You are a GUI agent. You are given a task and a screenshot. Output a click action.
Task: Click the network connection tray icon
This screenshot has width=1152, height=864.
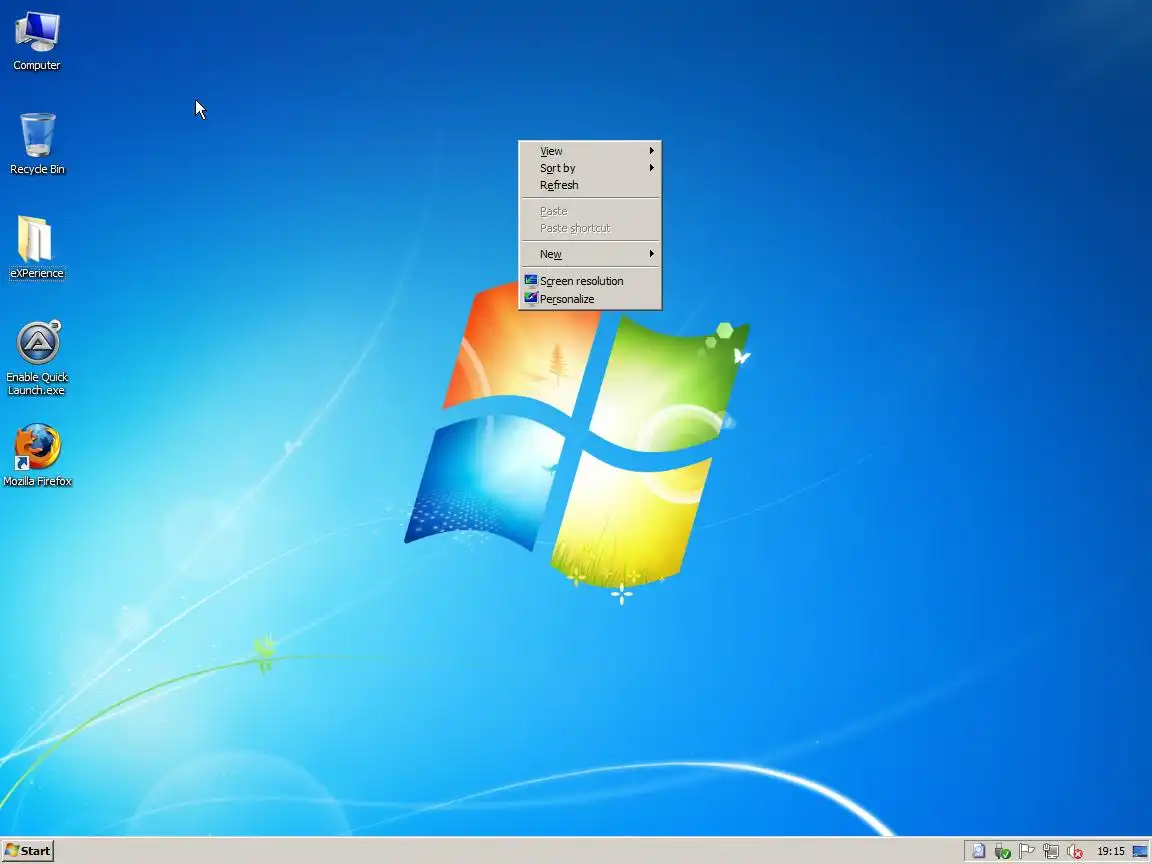[1051, 851]
